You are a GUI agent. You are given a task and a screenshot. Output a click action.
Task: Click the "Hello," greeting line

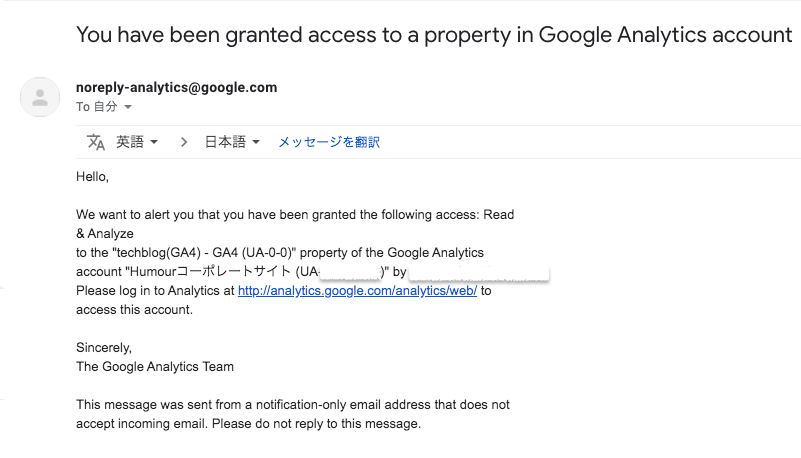click(92, 176)
